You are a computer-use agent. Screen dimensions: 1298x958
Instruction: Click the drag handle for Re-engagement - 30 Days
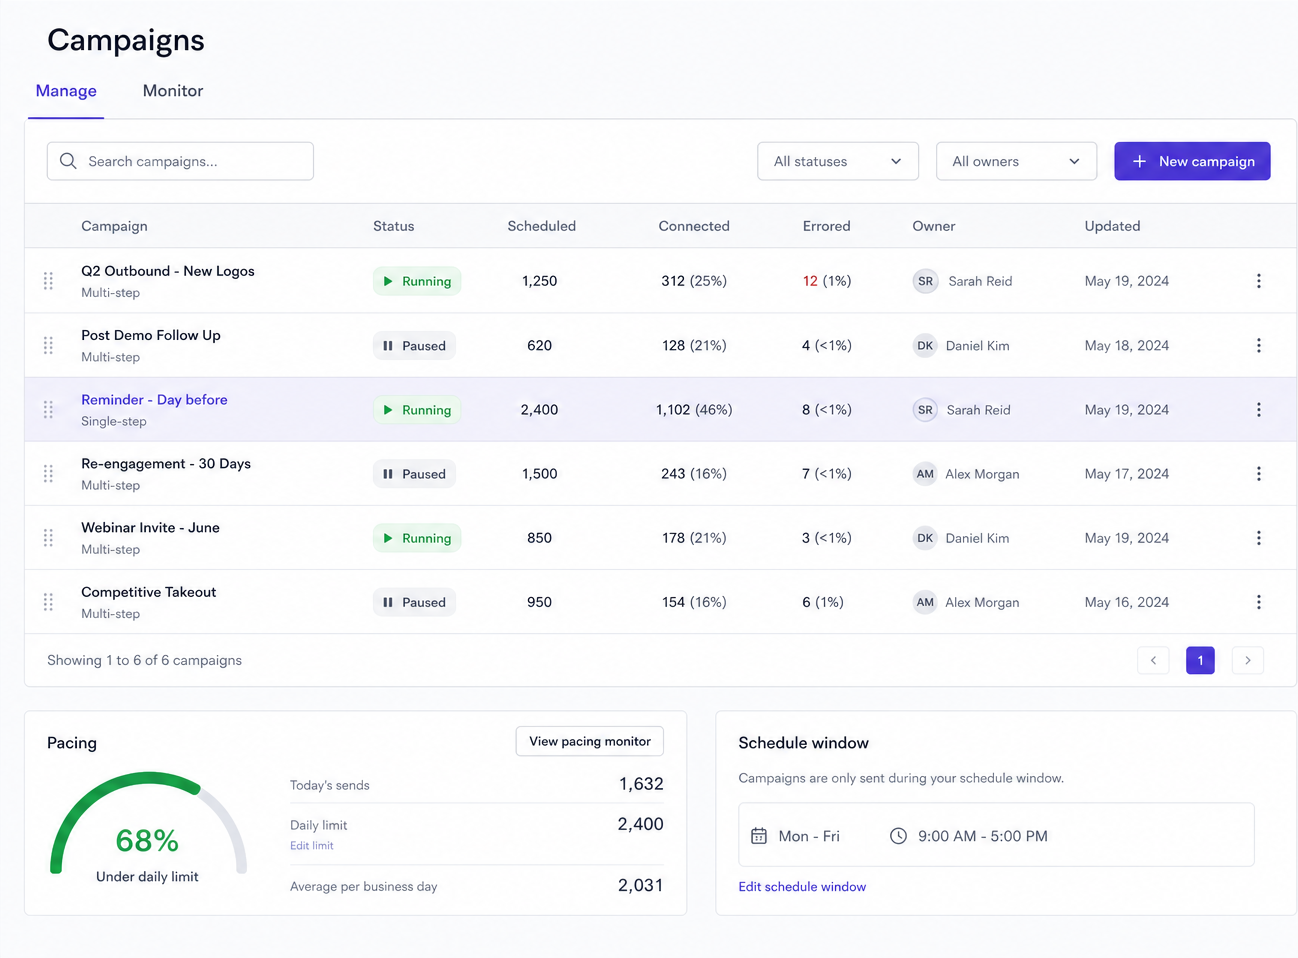48,473
